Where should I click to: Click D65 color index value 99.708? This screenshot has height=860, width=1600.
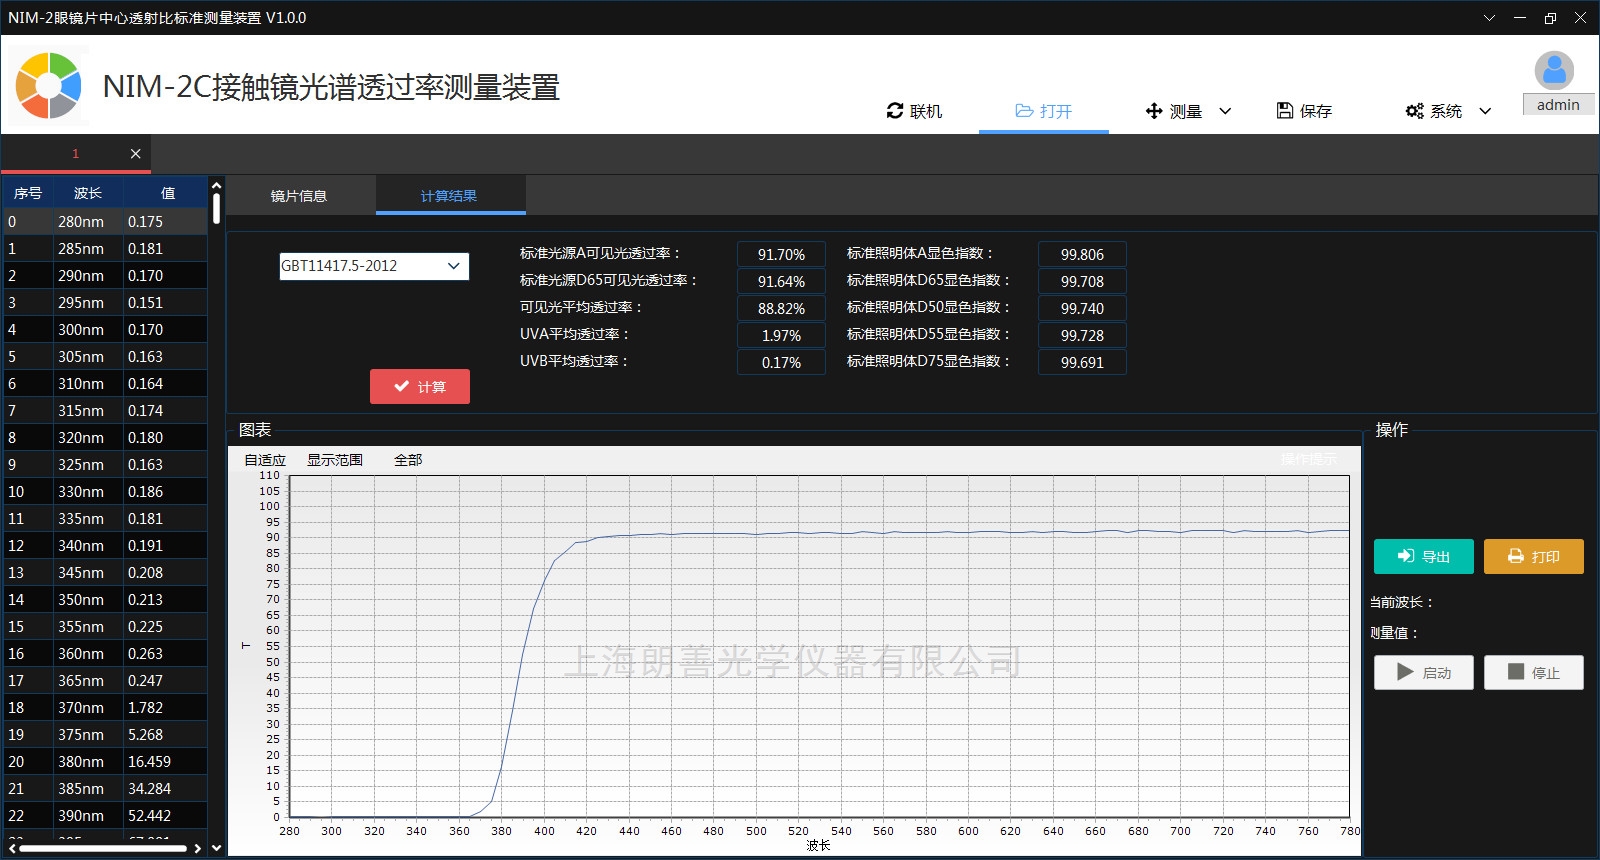tap(1082, 282)
